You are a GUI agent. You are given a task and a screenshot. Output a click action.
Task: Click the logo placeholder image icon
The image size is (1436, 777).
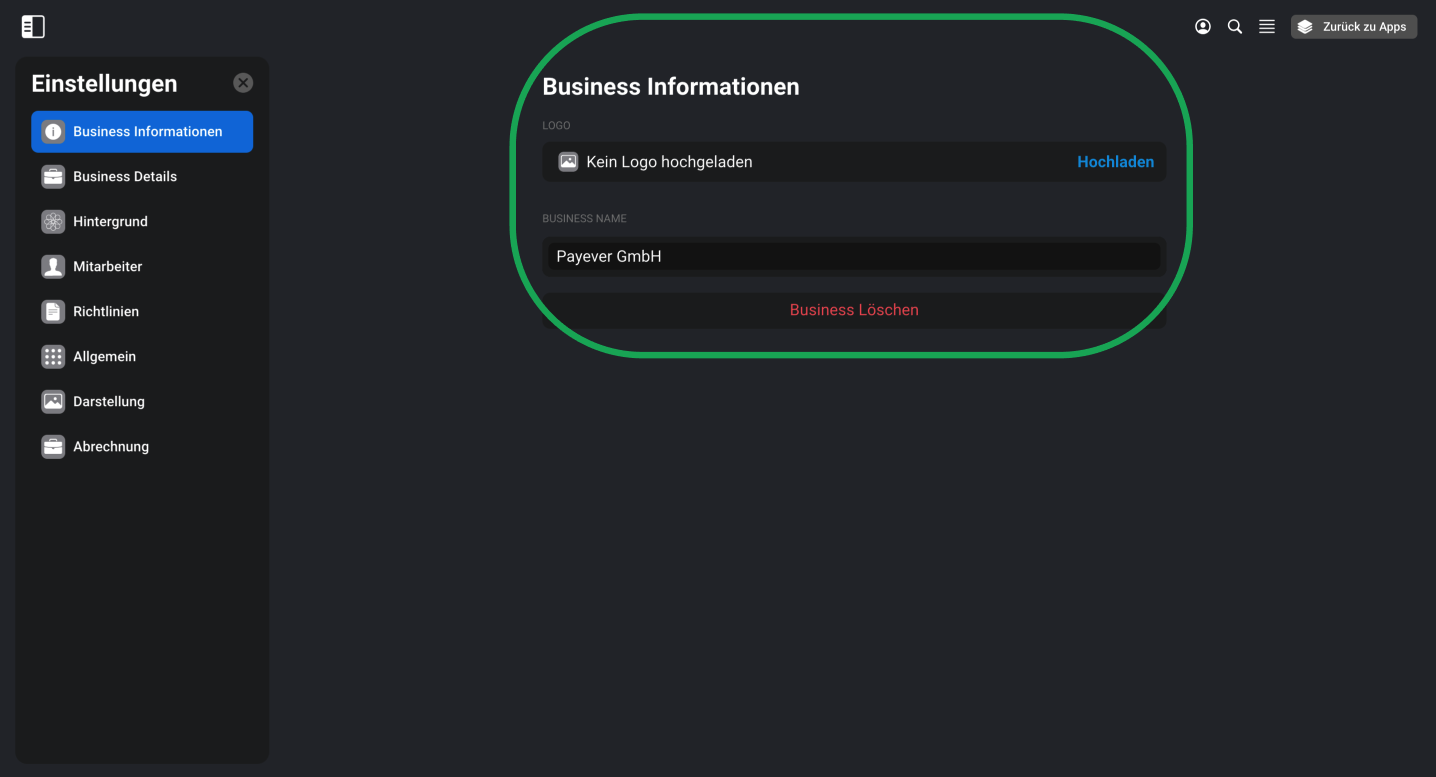coord(568,162)
